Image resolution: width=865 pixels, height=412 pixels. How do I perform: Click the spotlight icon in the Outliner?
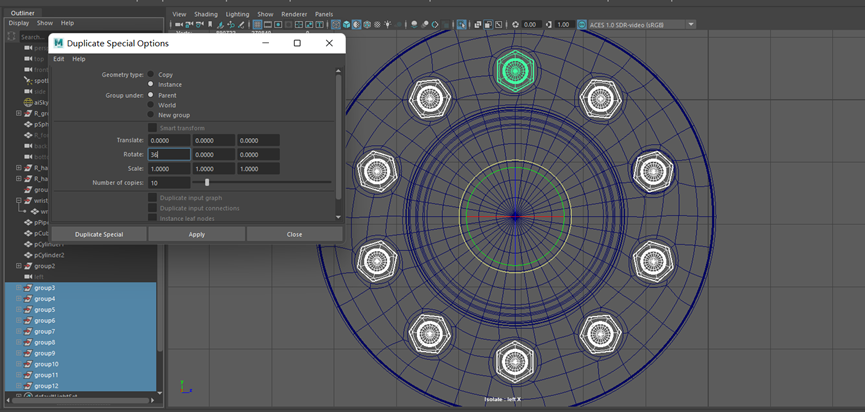pyautogui.click(x=29, y=81)
